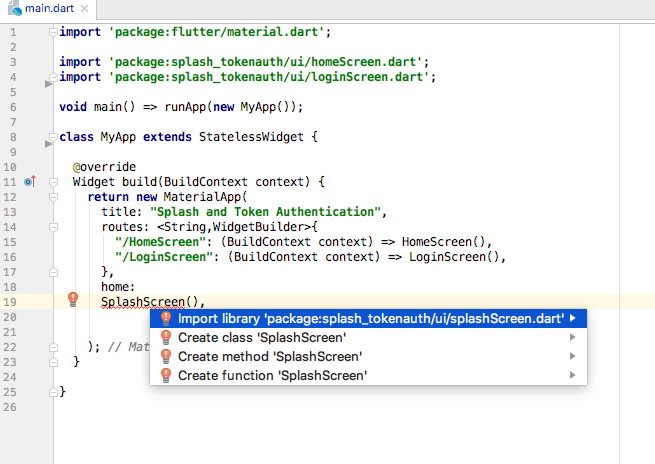Click lightbulb icon beside Create class option

pyautogui.click(x=166, y=337)
